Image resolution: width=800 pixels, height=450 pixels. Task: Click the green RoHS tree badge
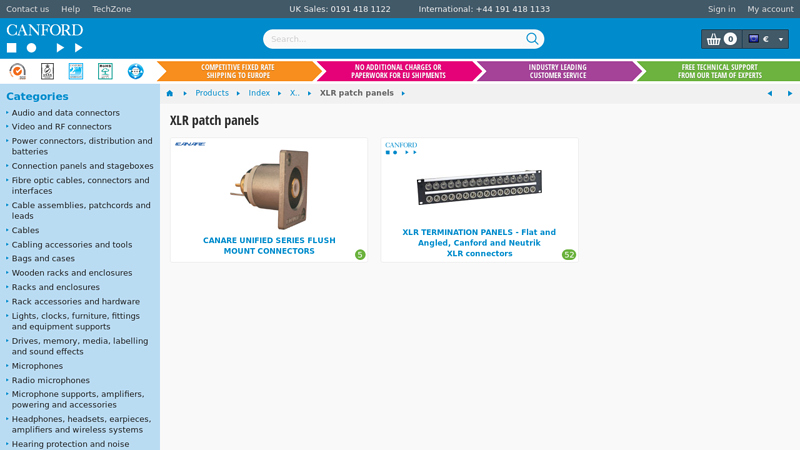(x=106, y=71)
